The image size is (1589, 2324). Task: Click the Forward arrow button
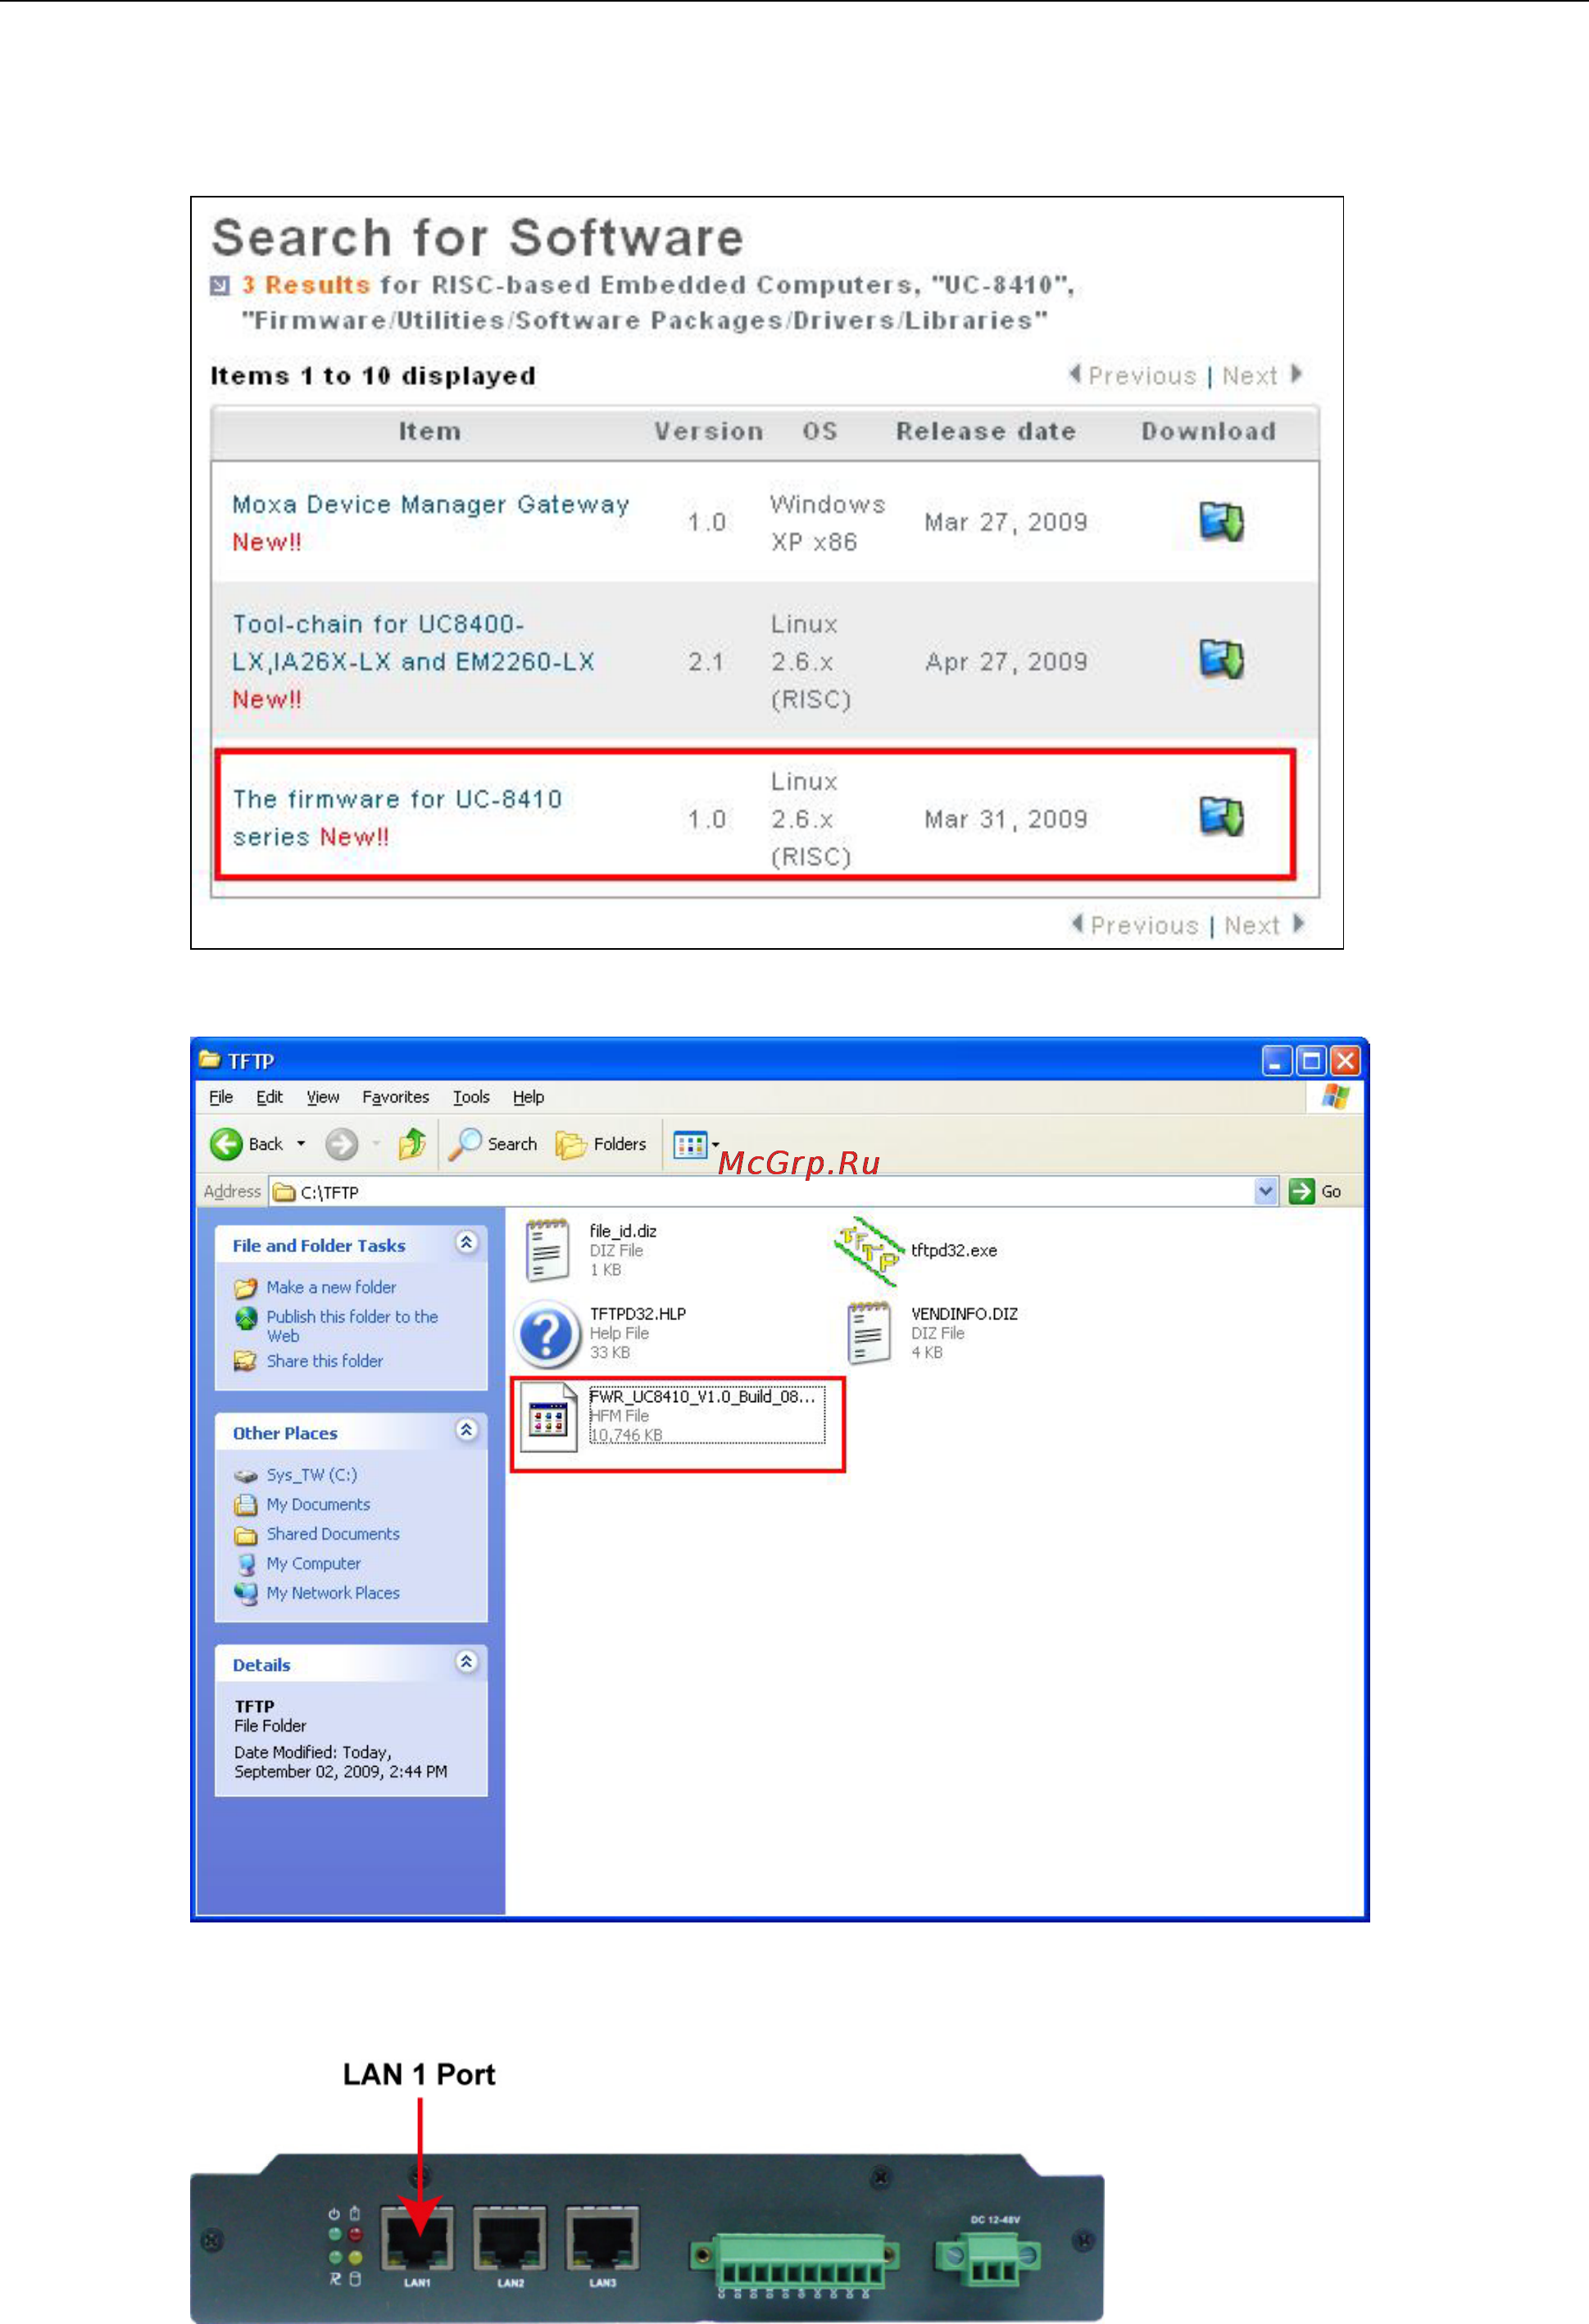pyautogui.click(x=342, y=1144)
